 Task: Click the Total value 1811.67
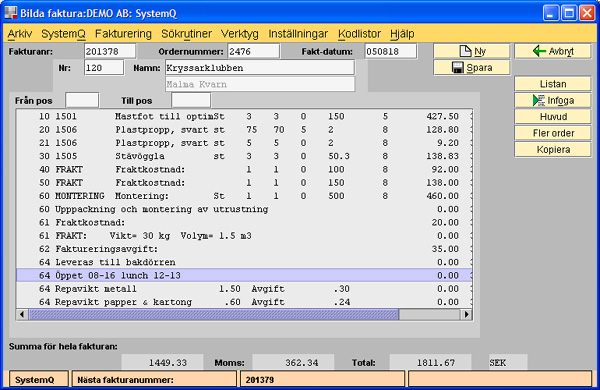[x=430, y=362]
